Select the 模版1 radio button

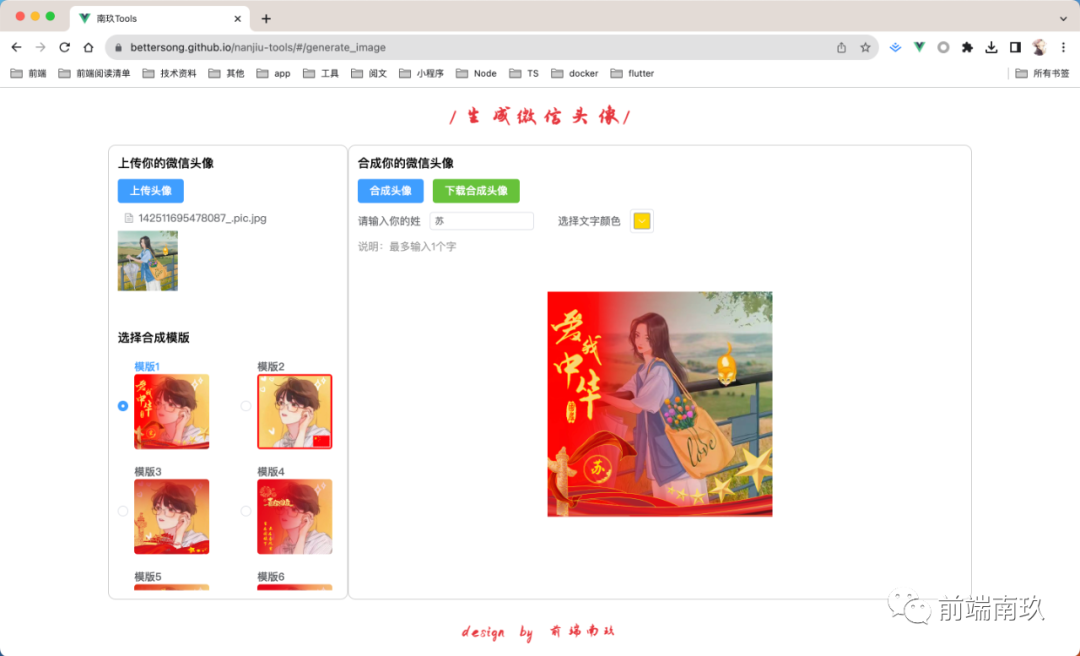pos(123,406)
